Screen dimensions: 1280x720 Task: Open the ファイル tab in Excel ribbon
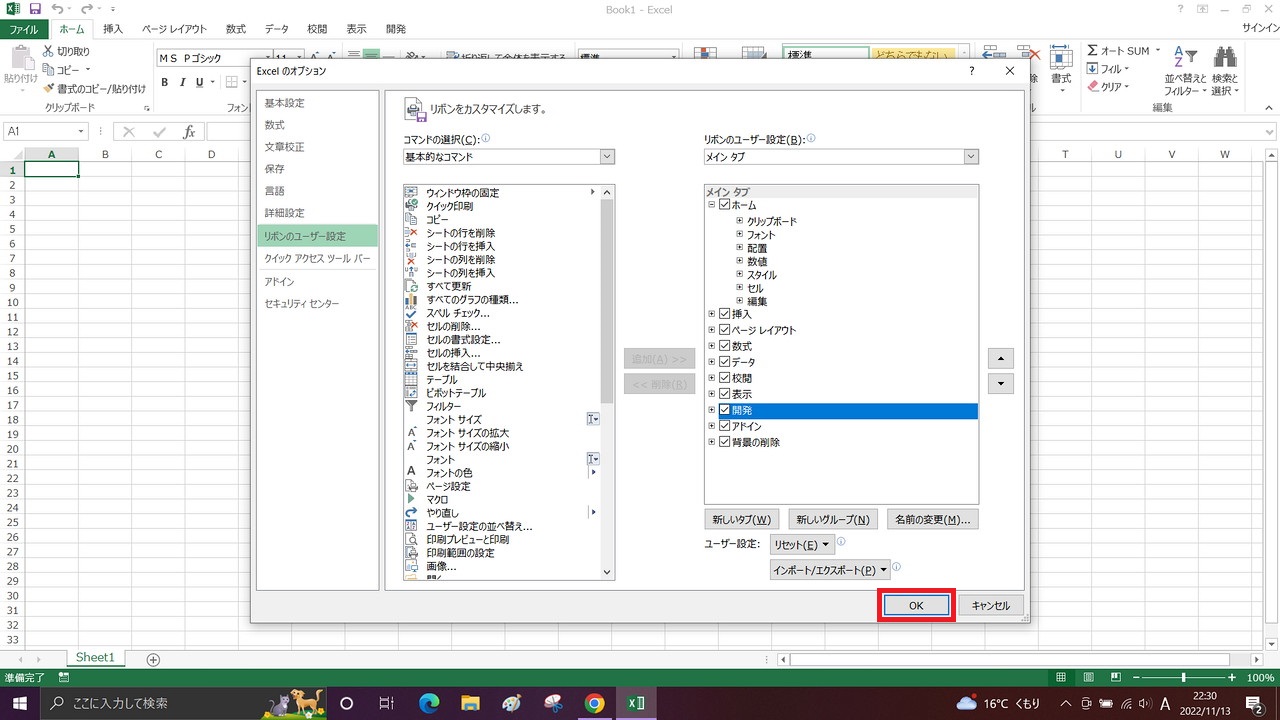click(x=22, y=30)
